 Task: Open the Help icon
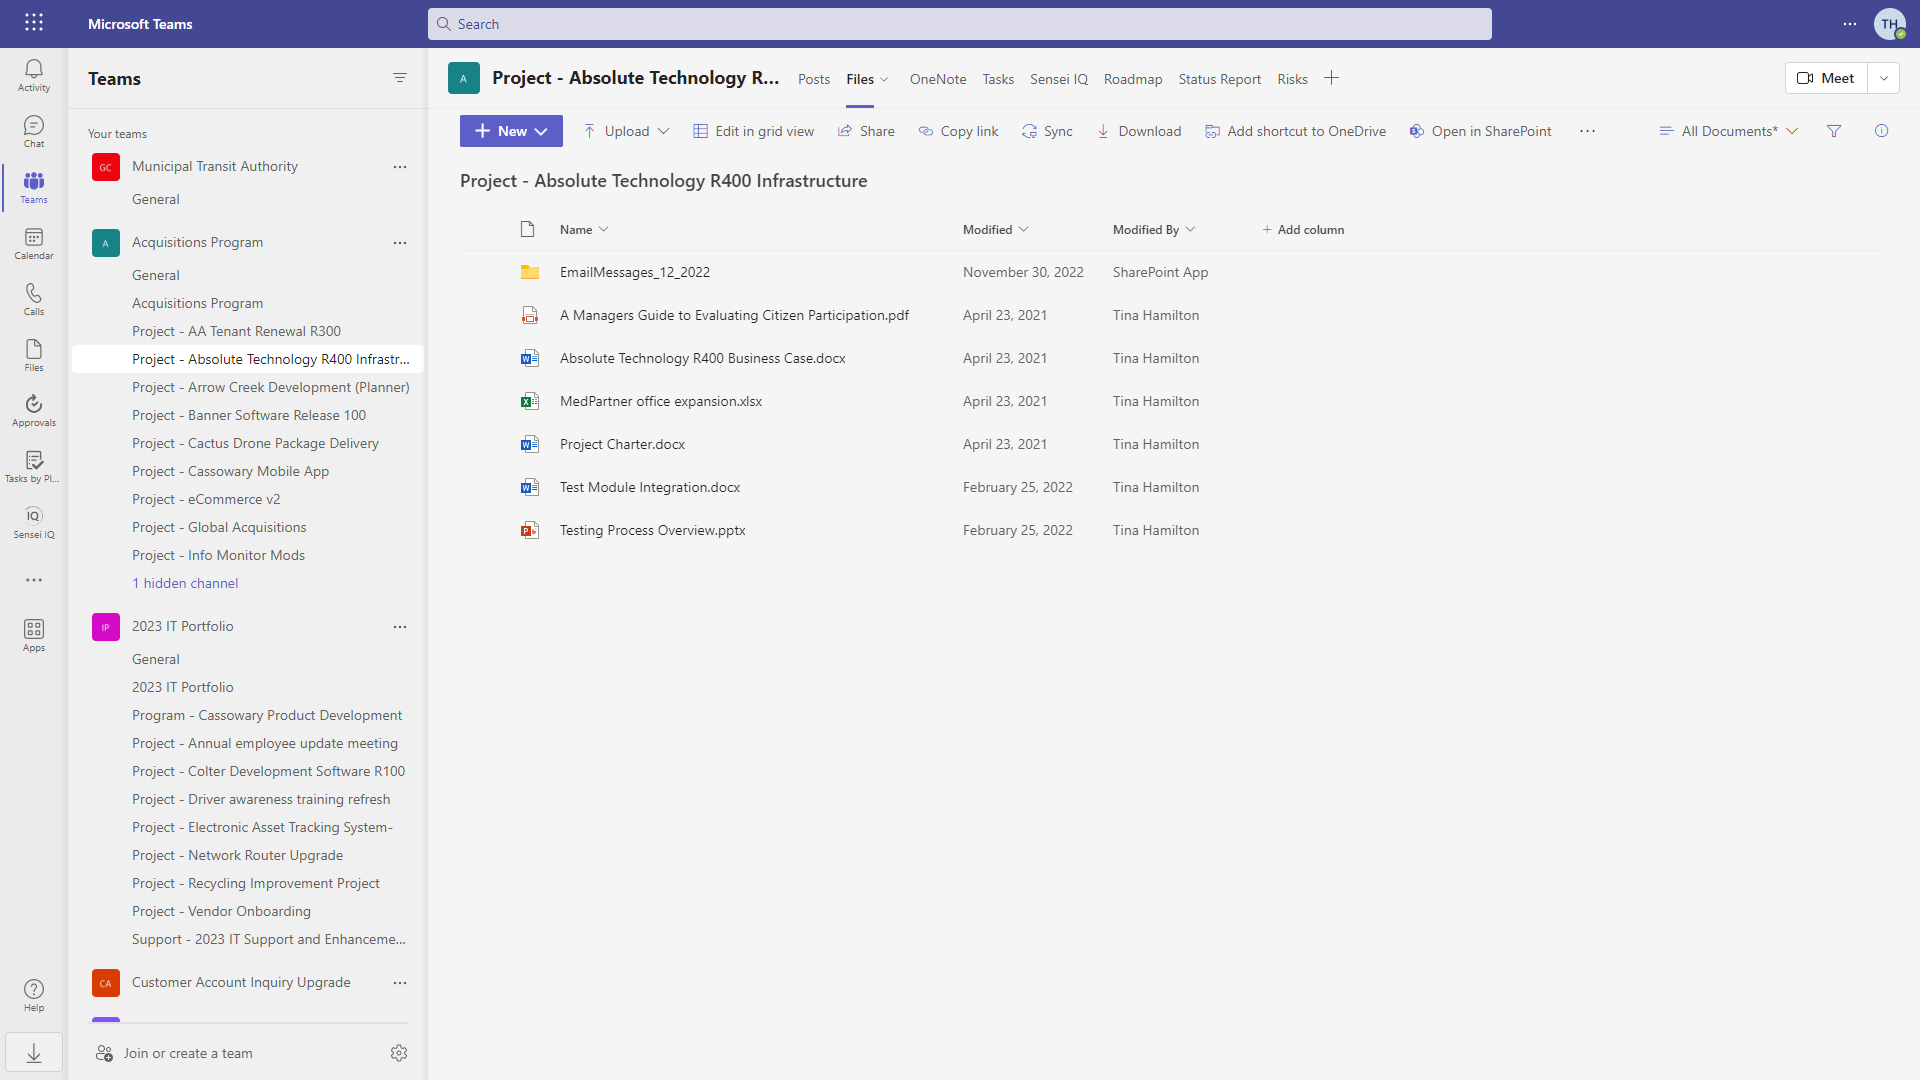(34, 995)
